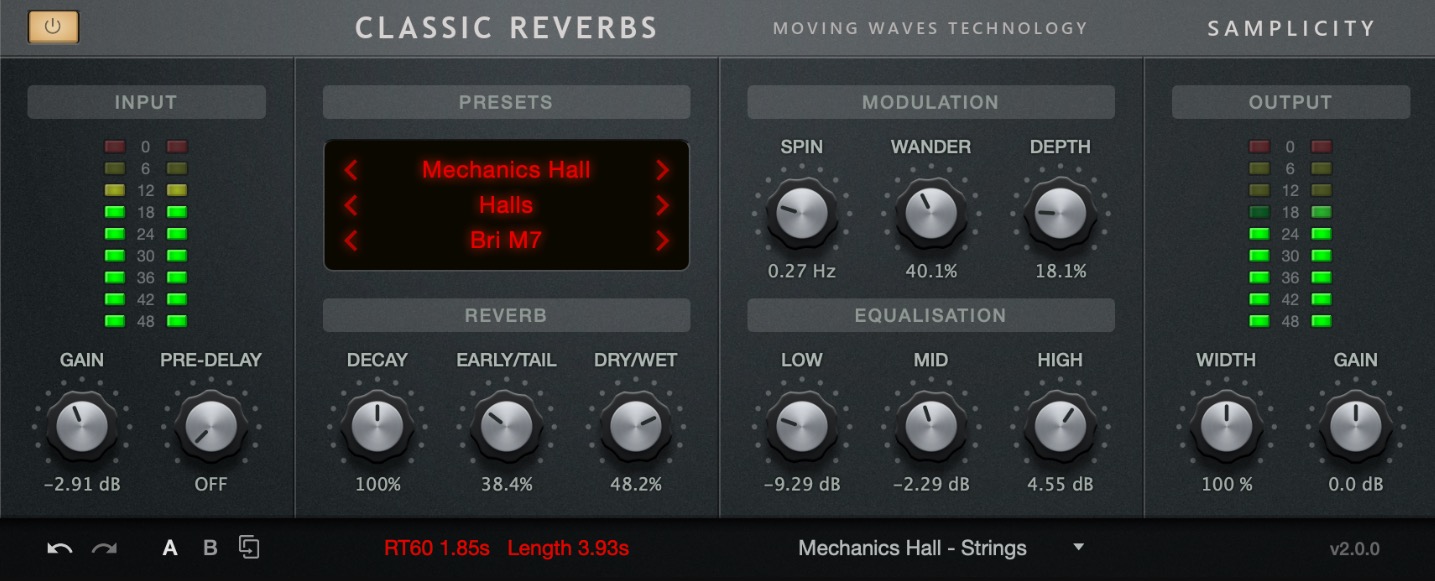The height and width of the screenshot is (581, 1435).
Task: Click the LOW equalisation knob
Action: [802, 427]
